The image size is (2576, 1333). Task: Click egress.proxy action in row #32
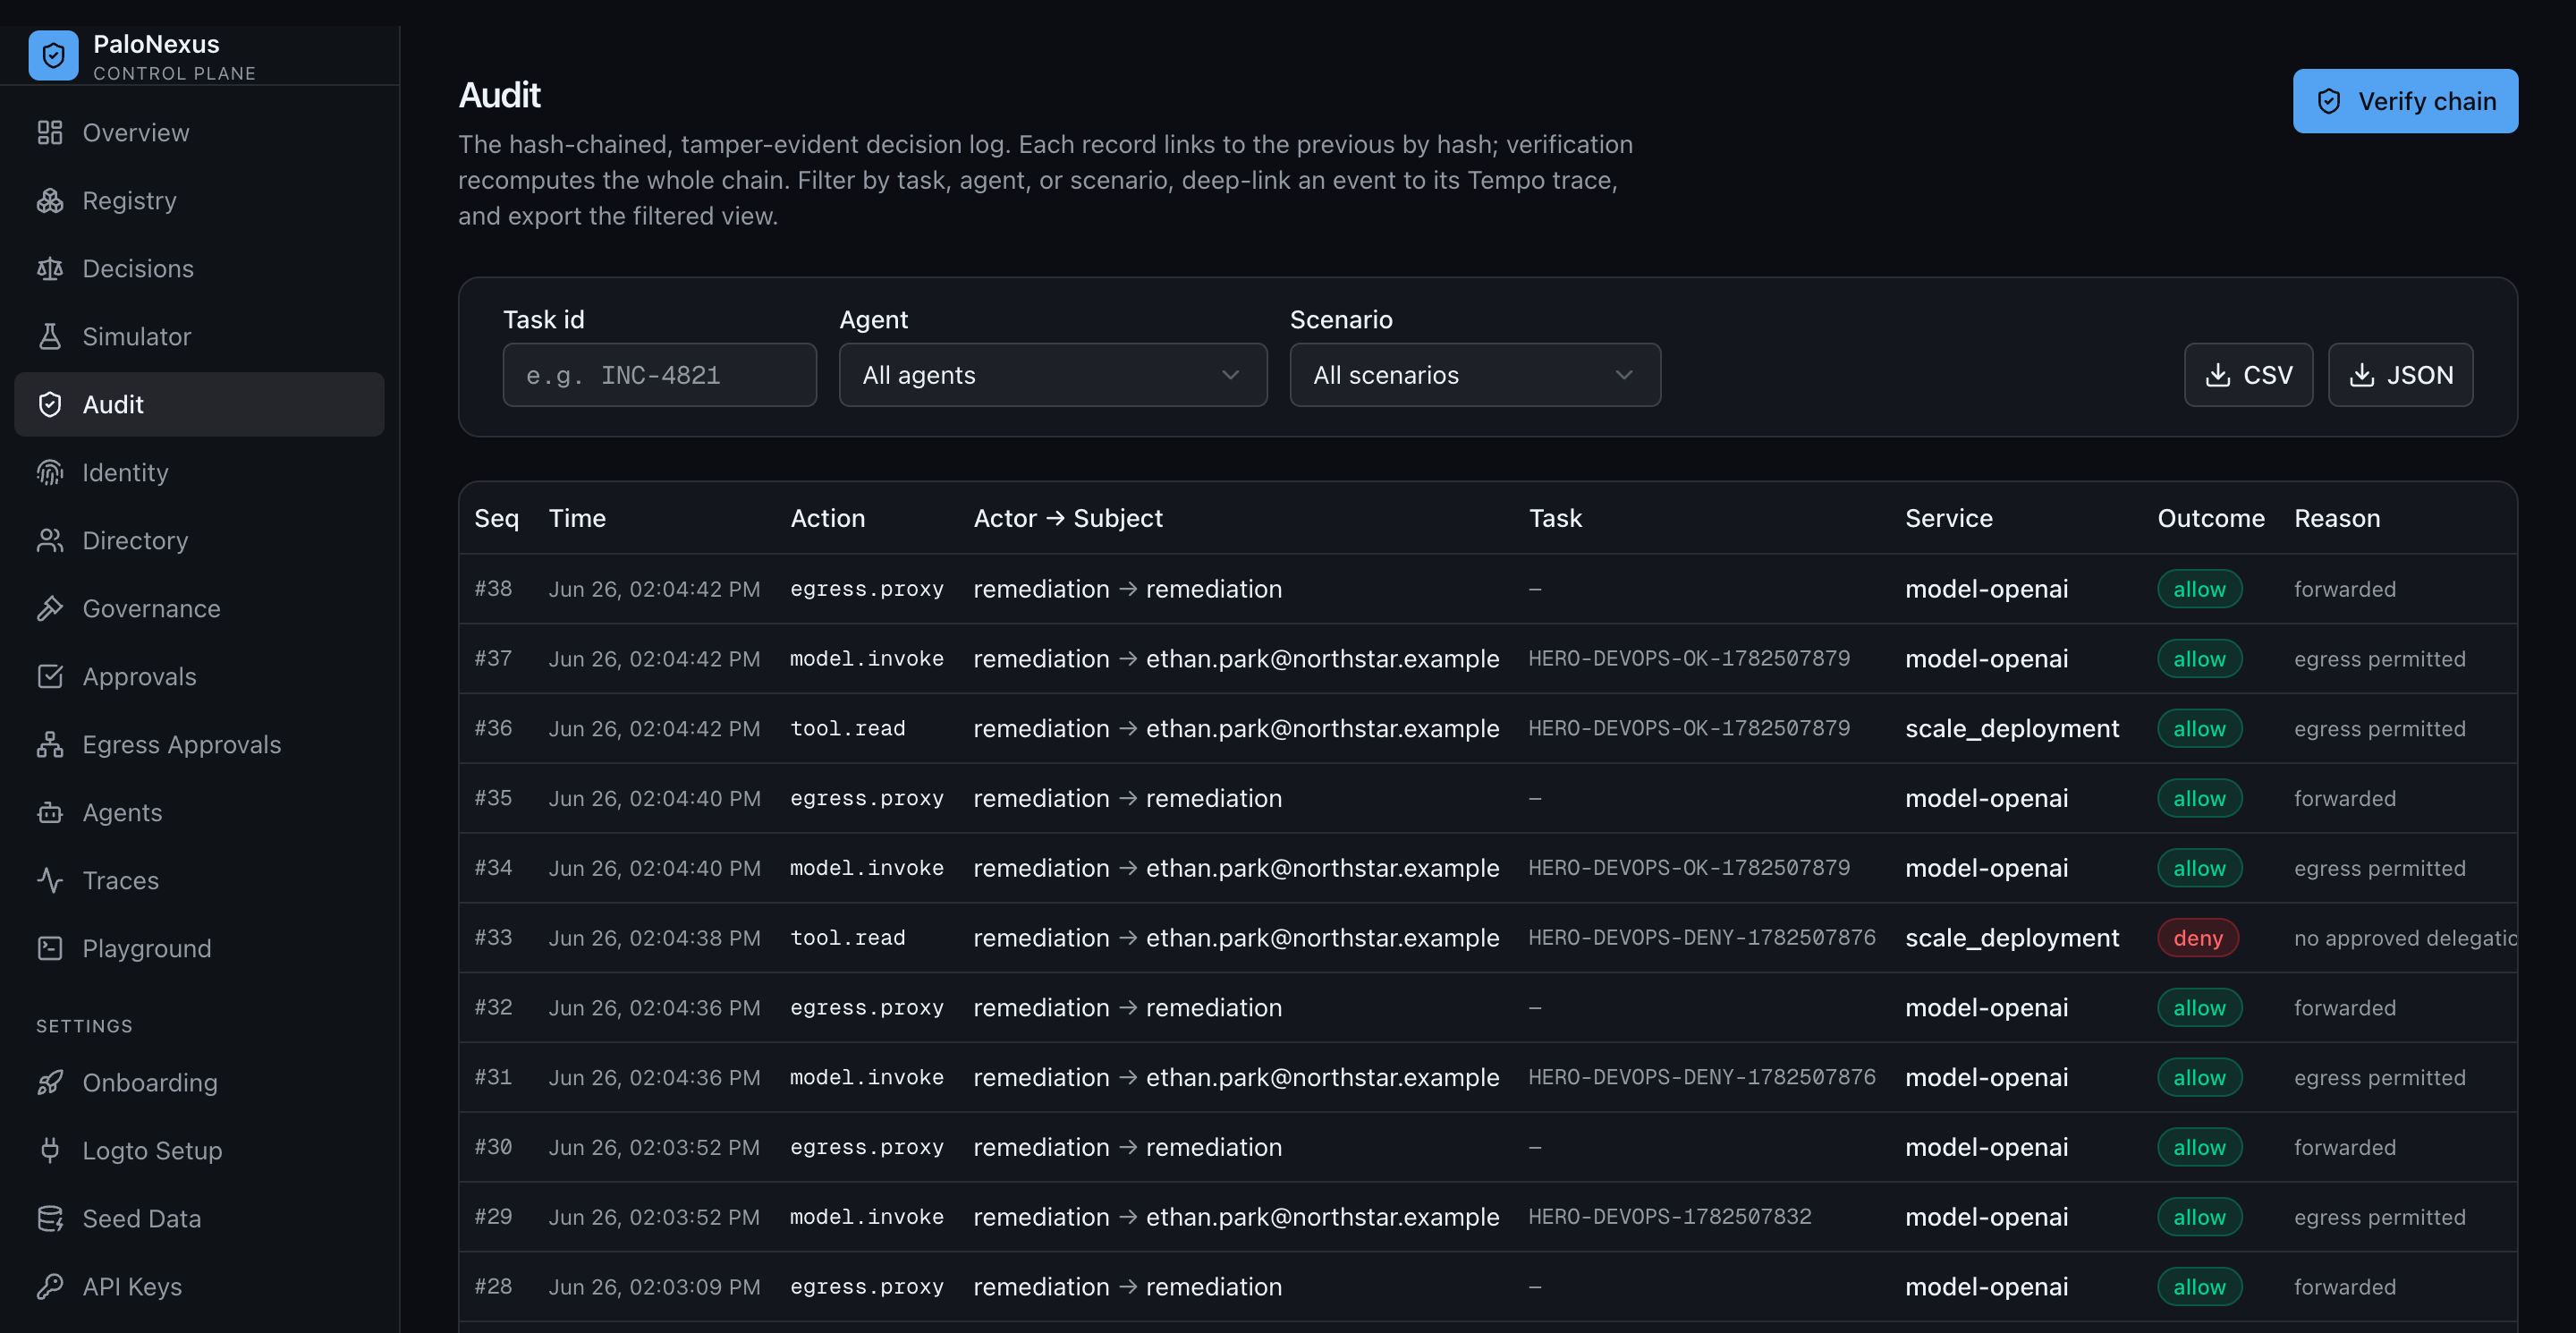(x=866, y=1008)
